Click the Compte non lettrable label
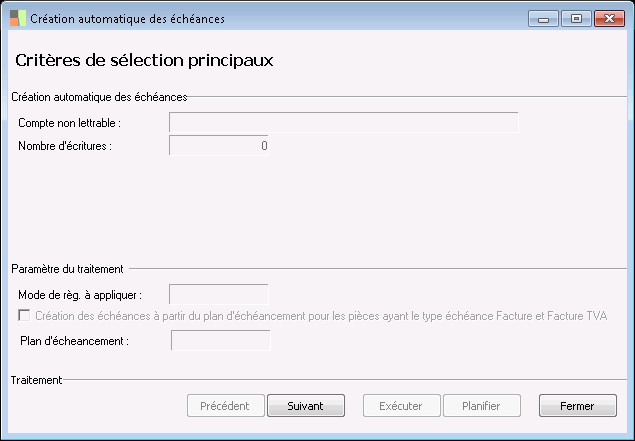635x441 pixels. 69,123
